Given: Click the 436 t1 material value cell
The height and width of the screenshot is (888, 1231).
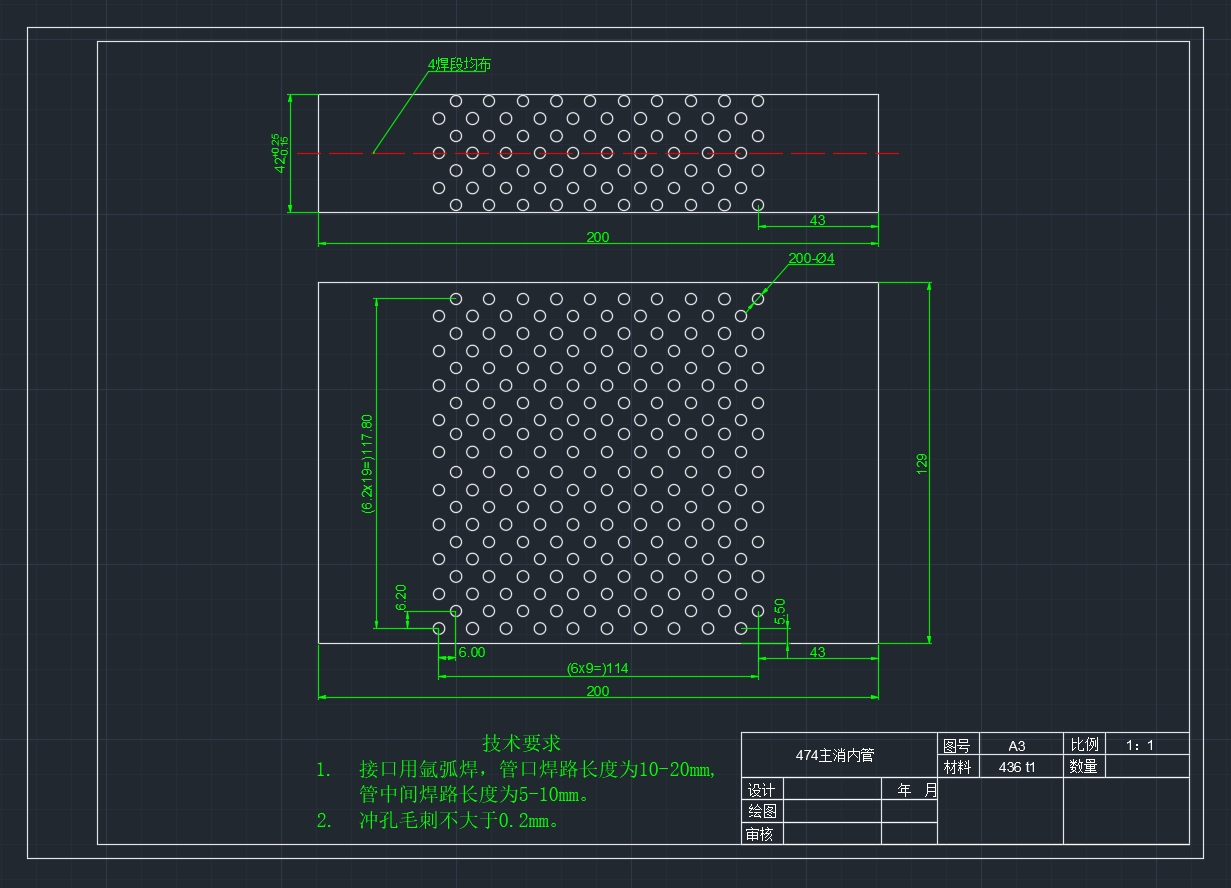Looking at the screenshot, I should click(1016, 767).
